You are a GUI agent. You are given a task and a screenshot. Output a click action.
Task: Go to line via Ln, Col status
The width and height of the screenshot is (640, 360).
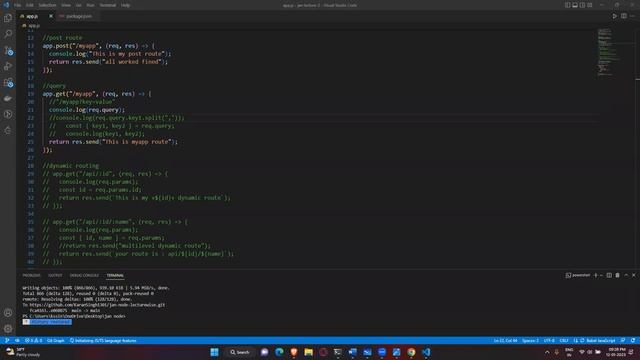point(505,340)
